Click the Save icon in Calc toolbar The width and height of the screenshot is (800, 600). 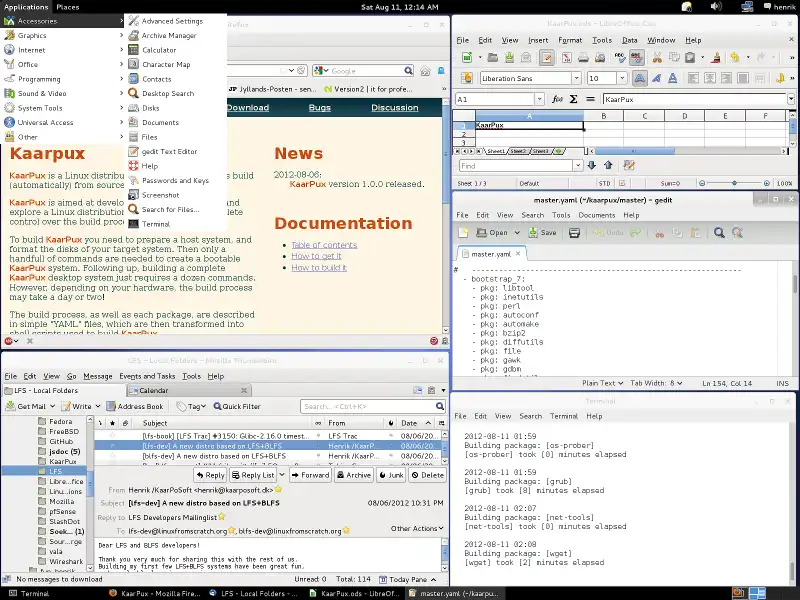point(509,58)
